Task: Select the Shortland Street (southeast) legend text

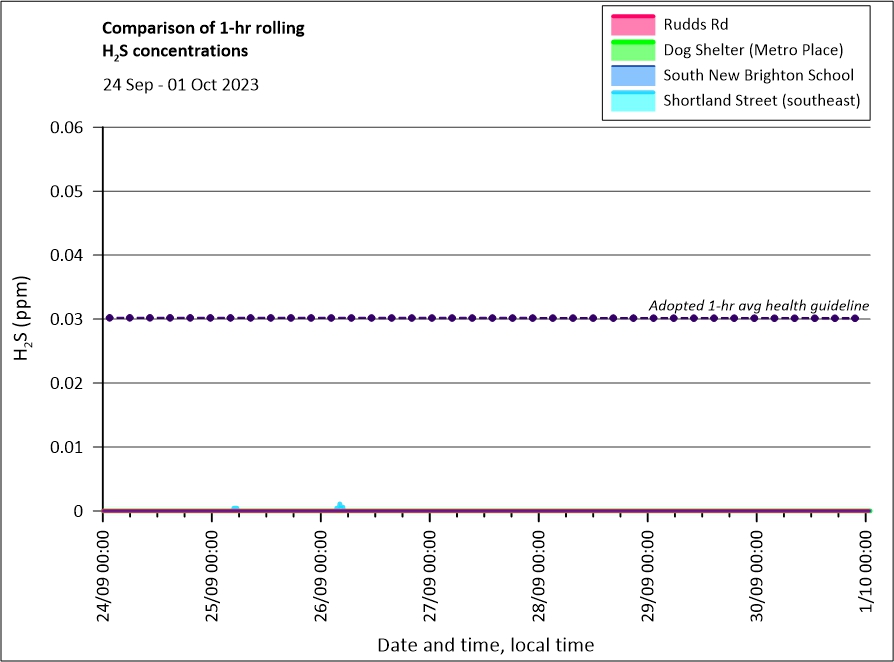Action: (761, 101)
